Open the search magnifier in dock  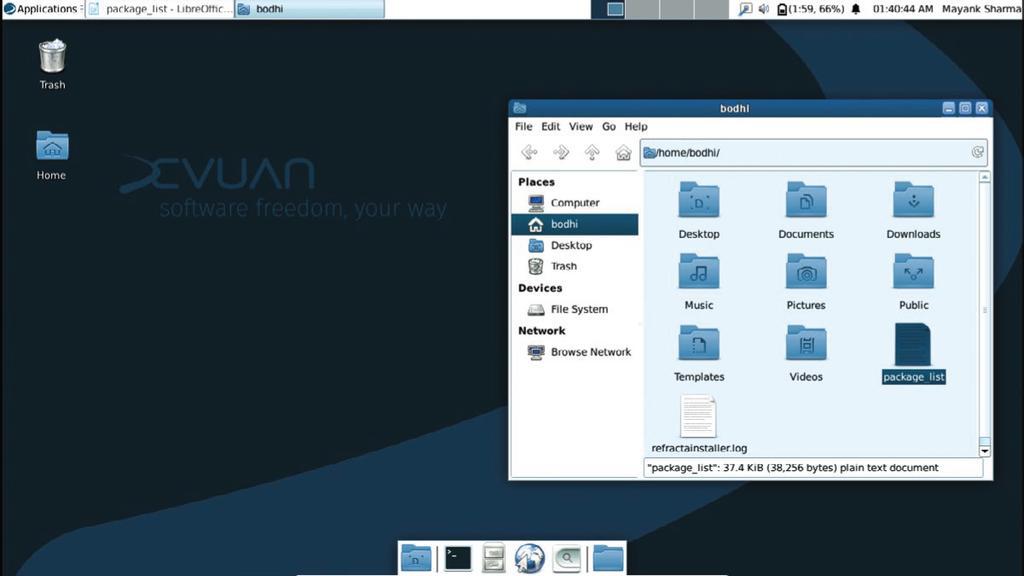coord(567,558)
